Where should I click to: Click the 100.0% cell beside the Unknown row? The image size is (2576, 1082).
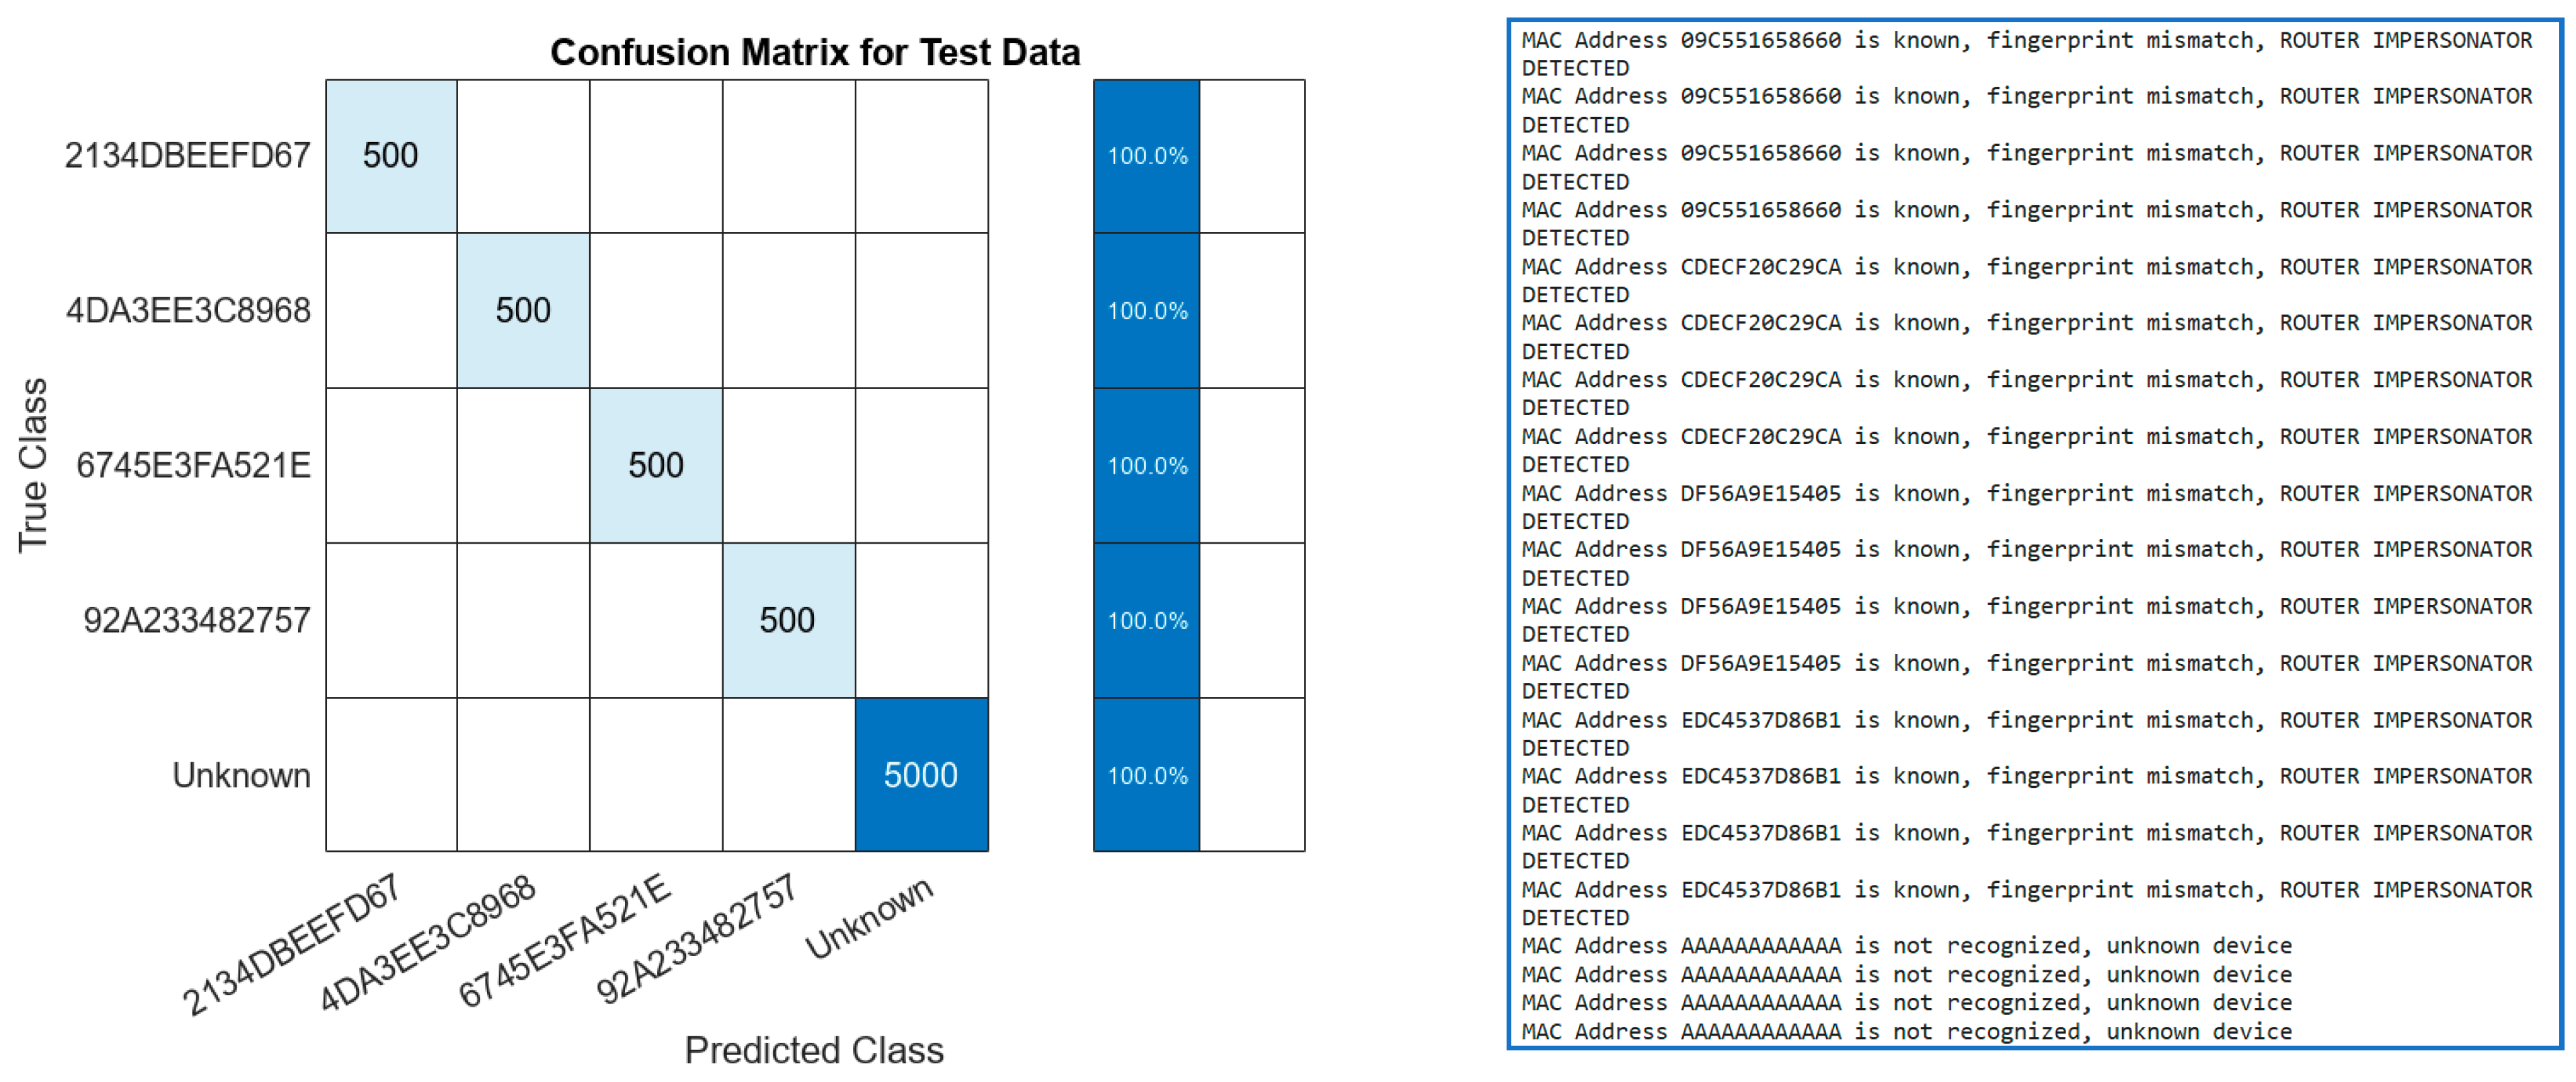(1147, 775)
